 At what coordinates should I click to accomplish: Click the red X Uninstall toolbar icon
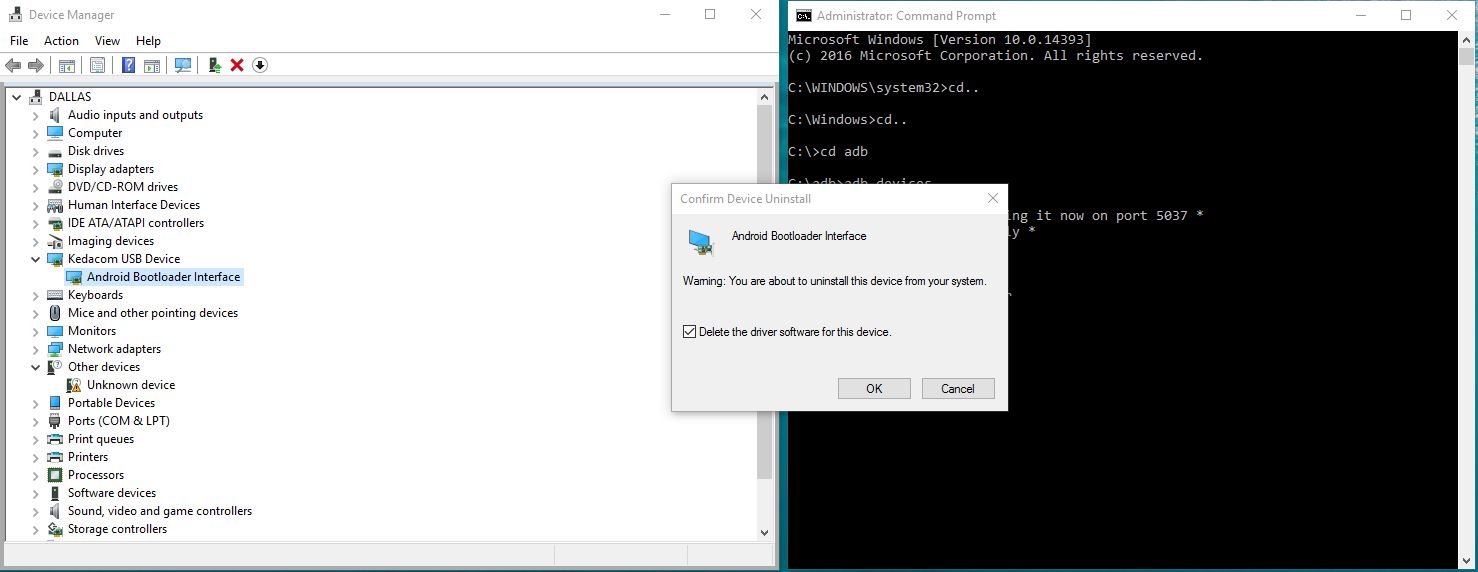pyautogui.click(x=237, y=65)
